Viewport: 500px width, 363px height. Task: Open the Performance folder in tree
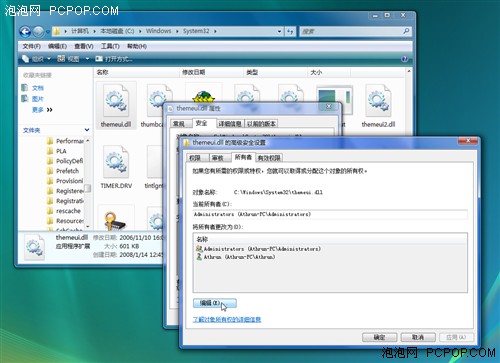(69, 141)
